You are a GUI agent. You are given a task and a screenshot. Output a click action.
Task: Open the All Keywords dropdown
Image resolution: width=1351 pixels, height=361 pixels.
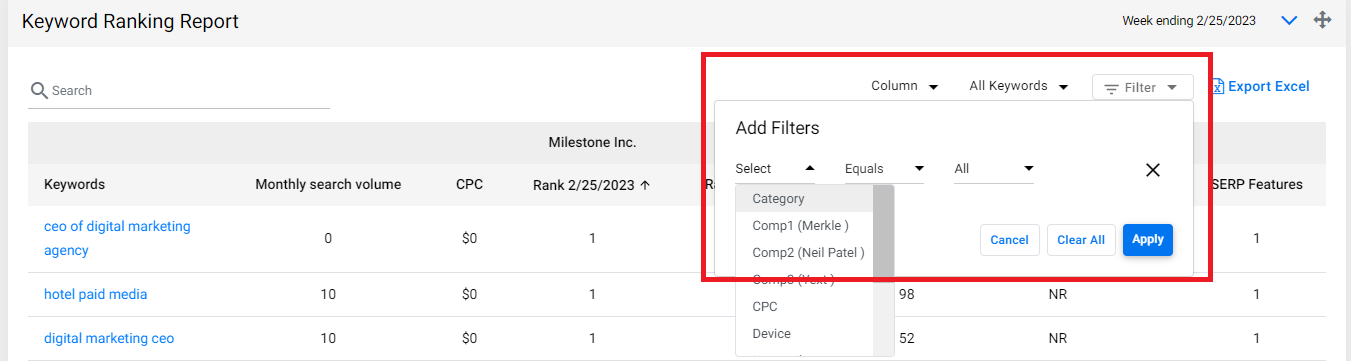point(1019,86)
